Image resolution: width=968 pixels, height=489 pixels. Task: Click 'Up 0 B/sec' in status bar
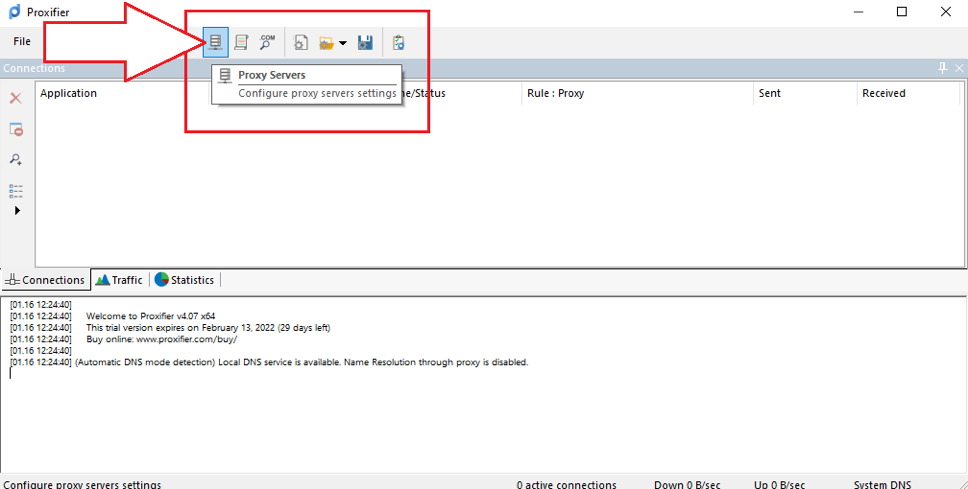tap(779, 485)
